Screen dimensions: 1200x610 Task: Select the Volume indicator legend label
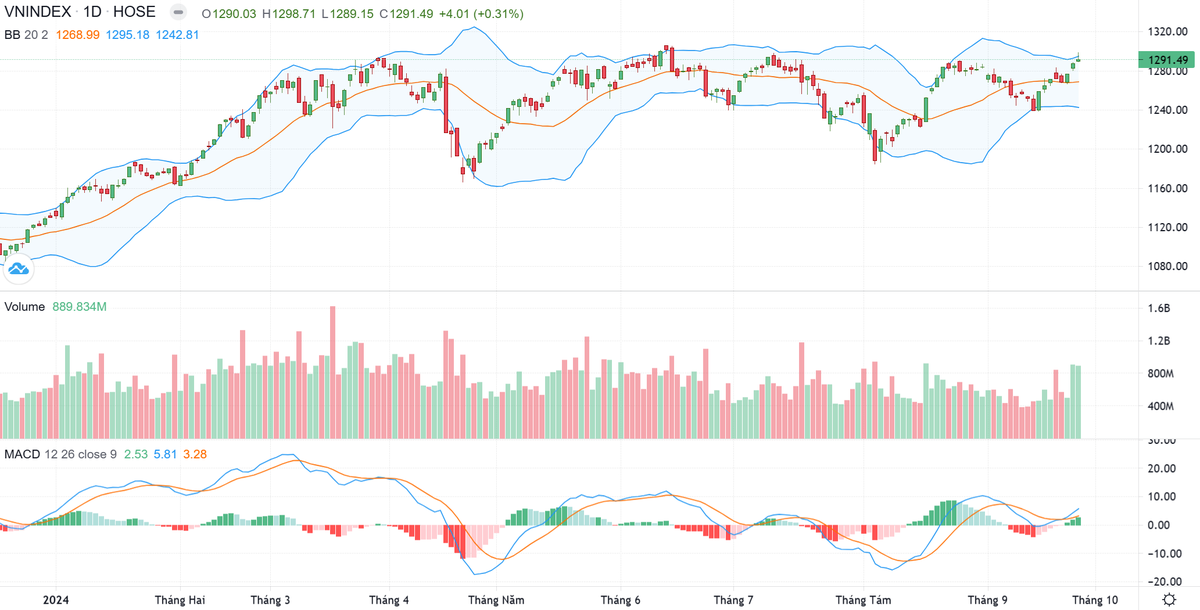click(x=26, y=307)
